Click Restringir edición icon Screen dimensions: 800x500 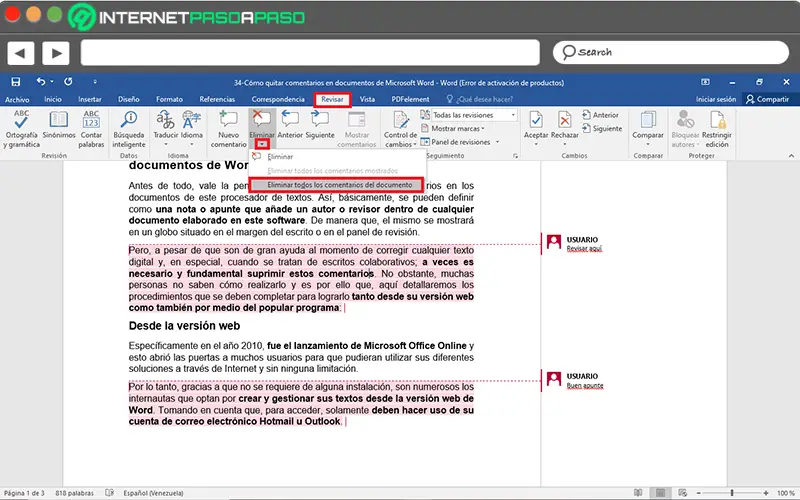(717, 120)
